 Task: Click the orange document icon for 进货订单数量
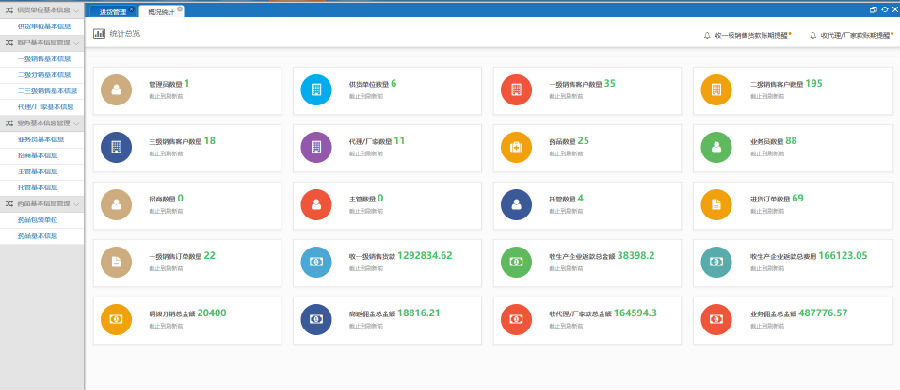coord(716,204)
